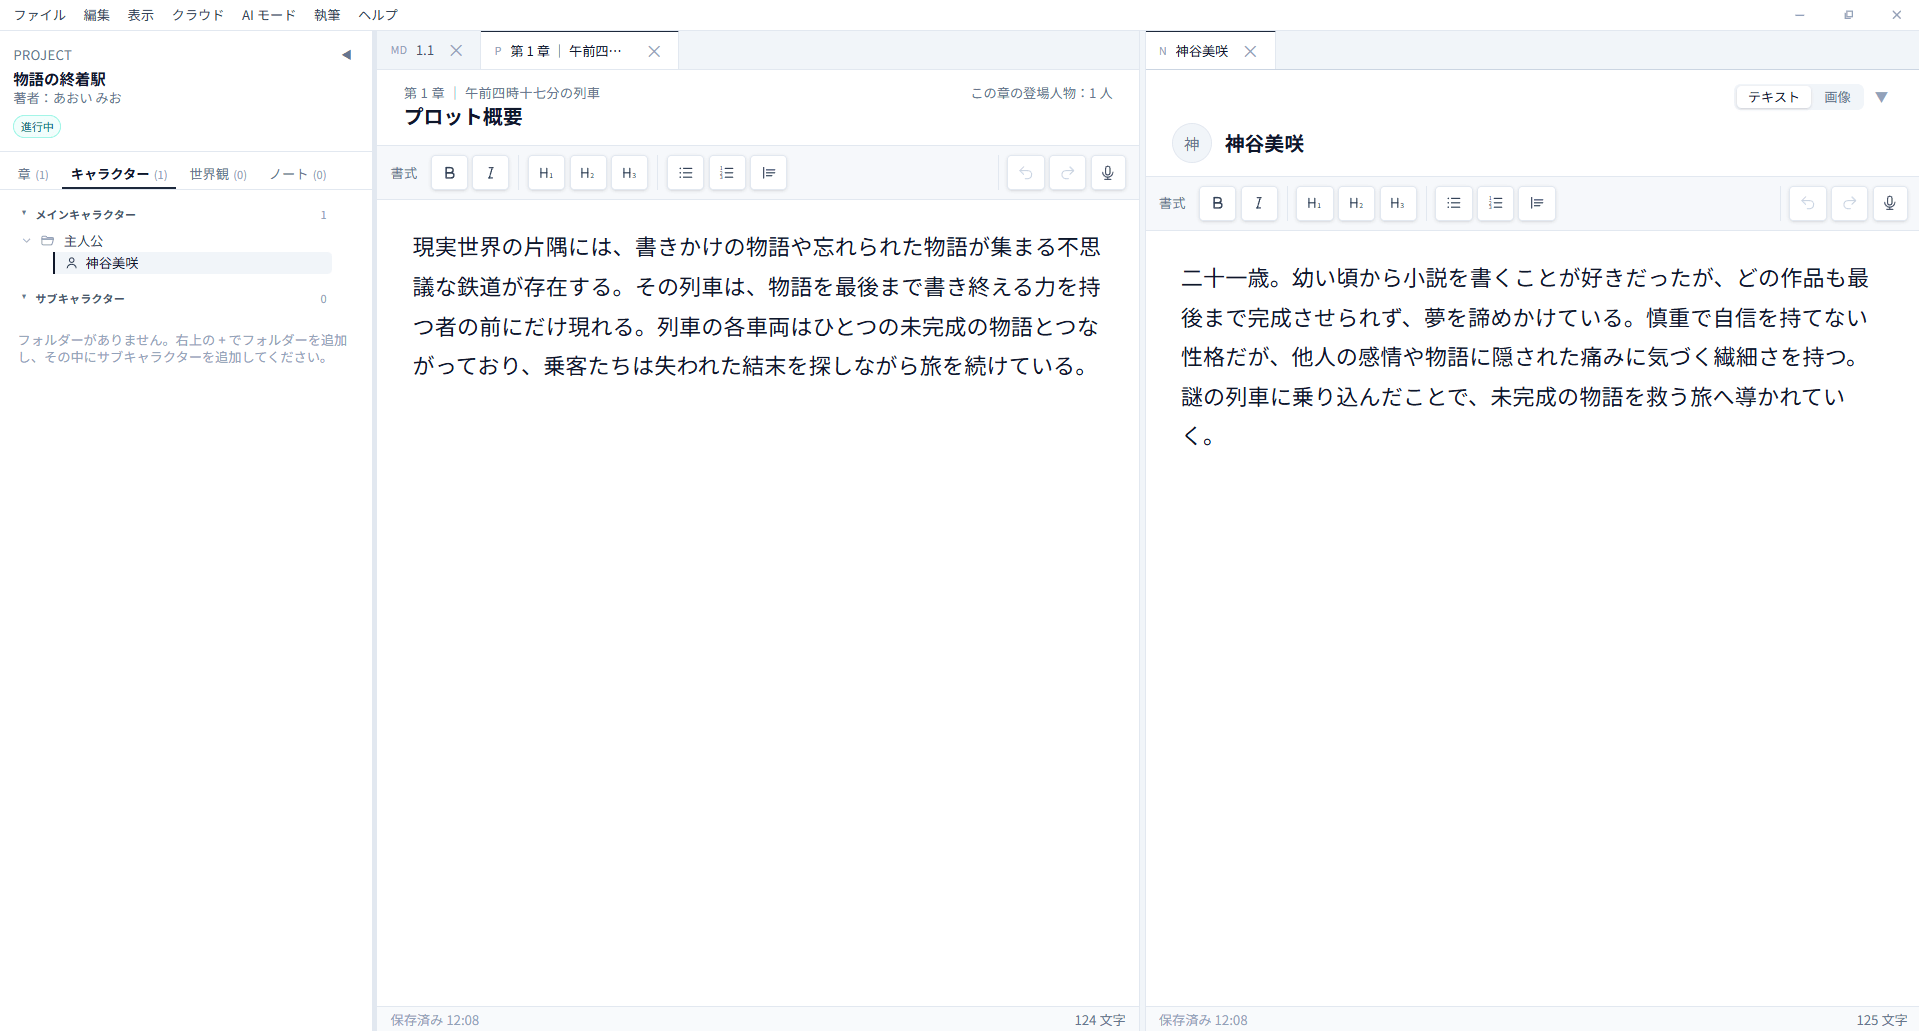Open the 執筆 menu
Viewport: 1919px width, 1031px height.
327,15
